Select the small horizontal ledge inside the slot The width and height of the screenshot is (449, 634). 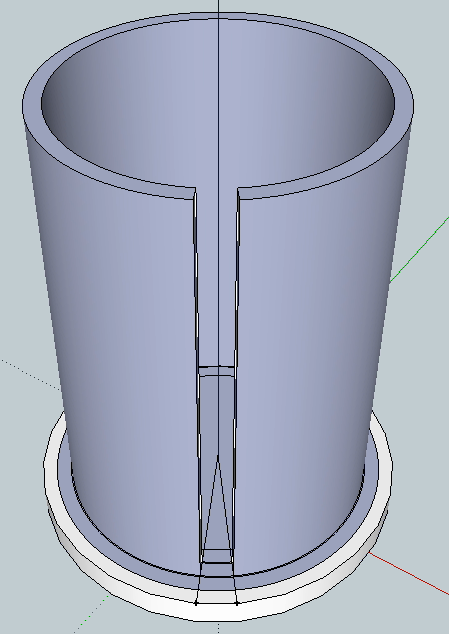[x=216, y=371]
